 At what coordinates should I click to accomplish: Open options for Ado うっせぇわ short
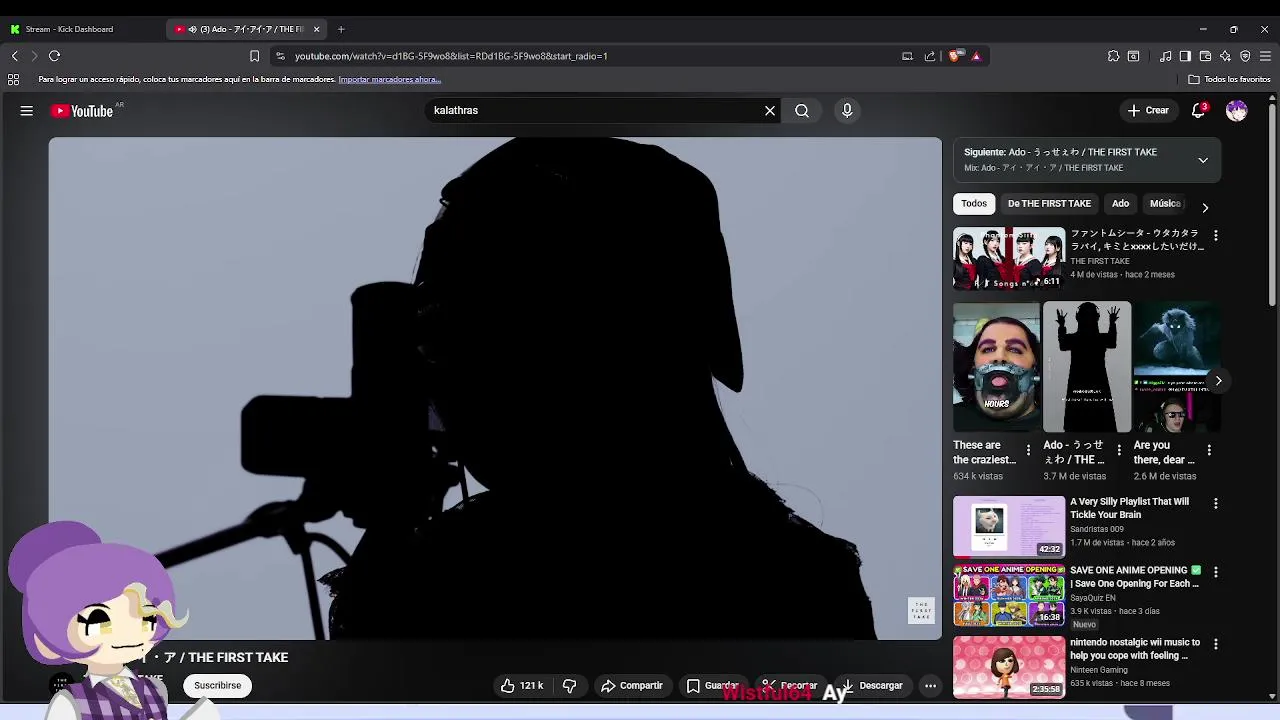coord(1118,451)
